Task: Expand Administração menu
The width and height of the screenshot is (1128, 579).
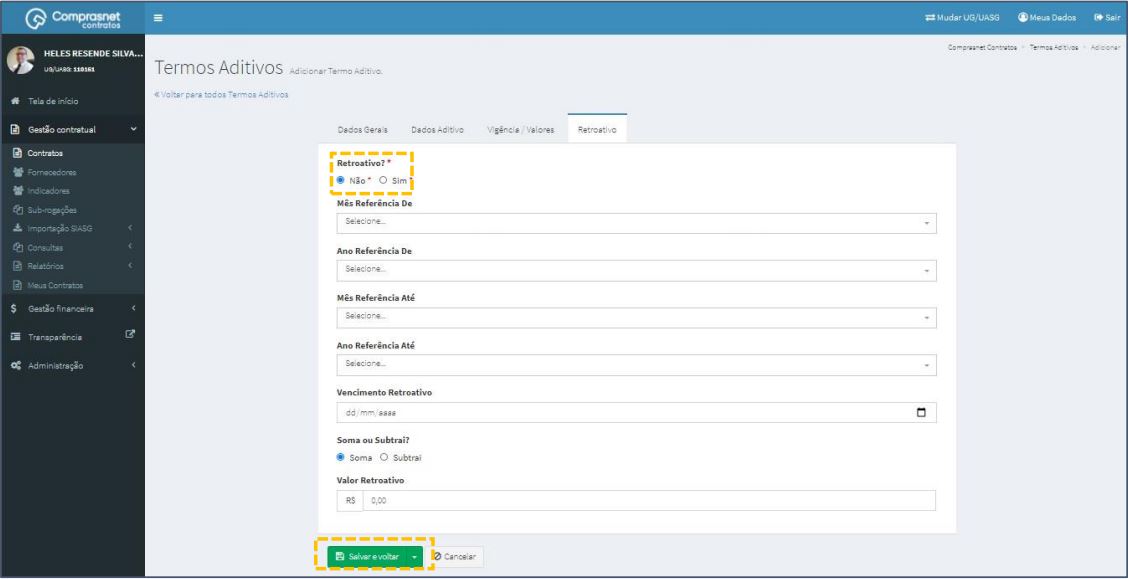Action: (72, 365)
